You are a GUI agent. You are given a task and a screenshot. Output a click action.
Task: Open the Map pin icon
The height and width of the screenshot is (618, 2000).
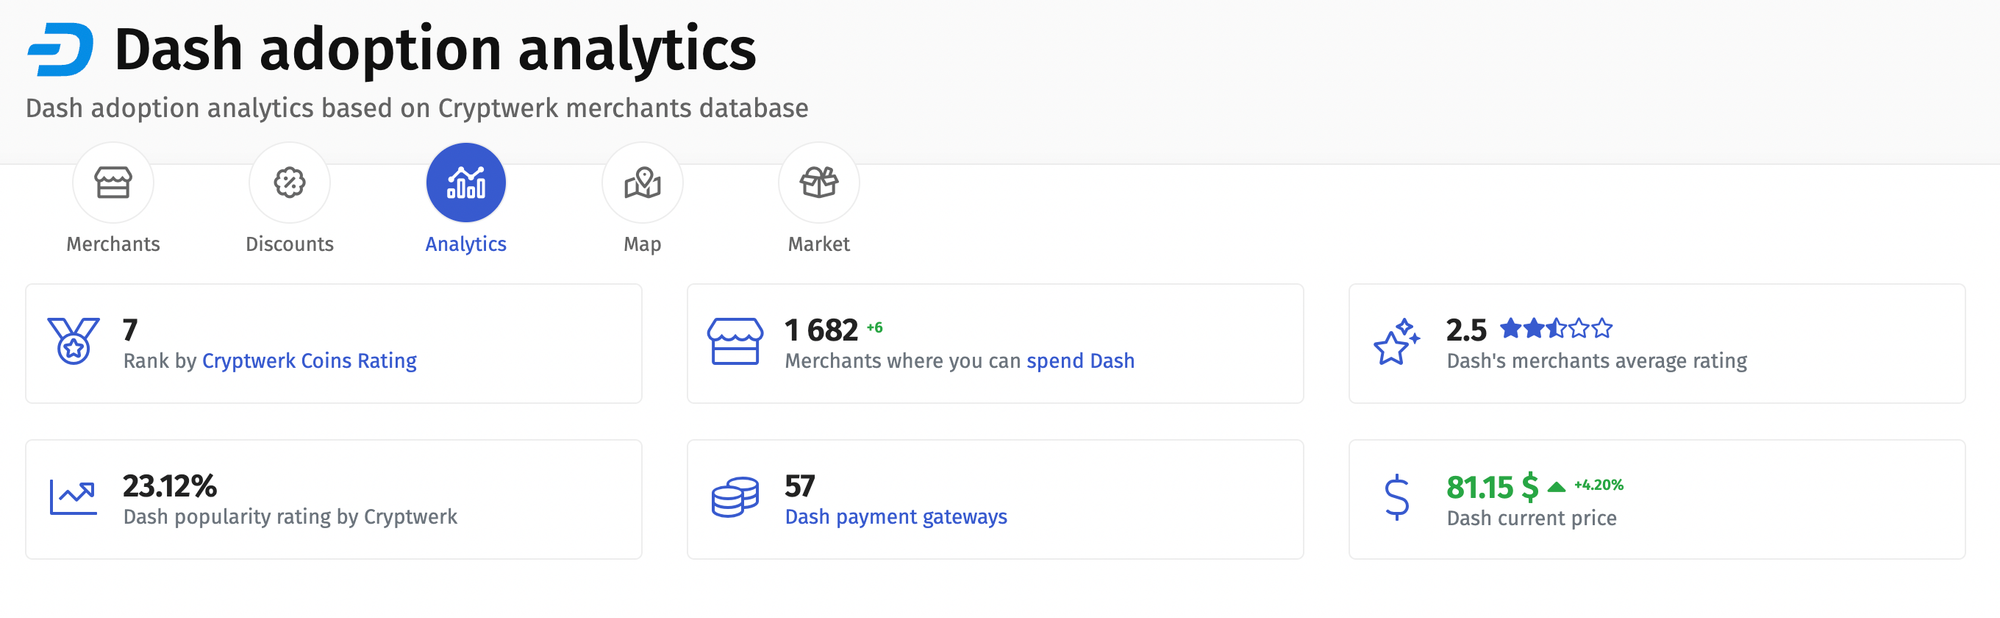(x=643, y=183)
